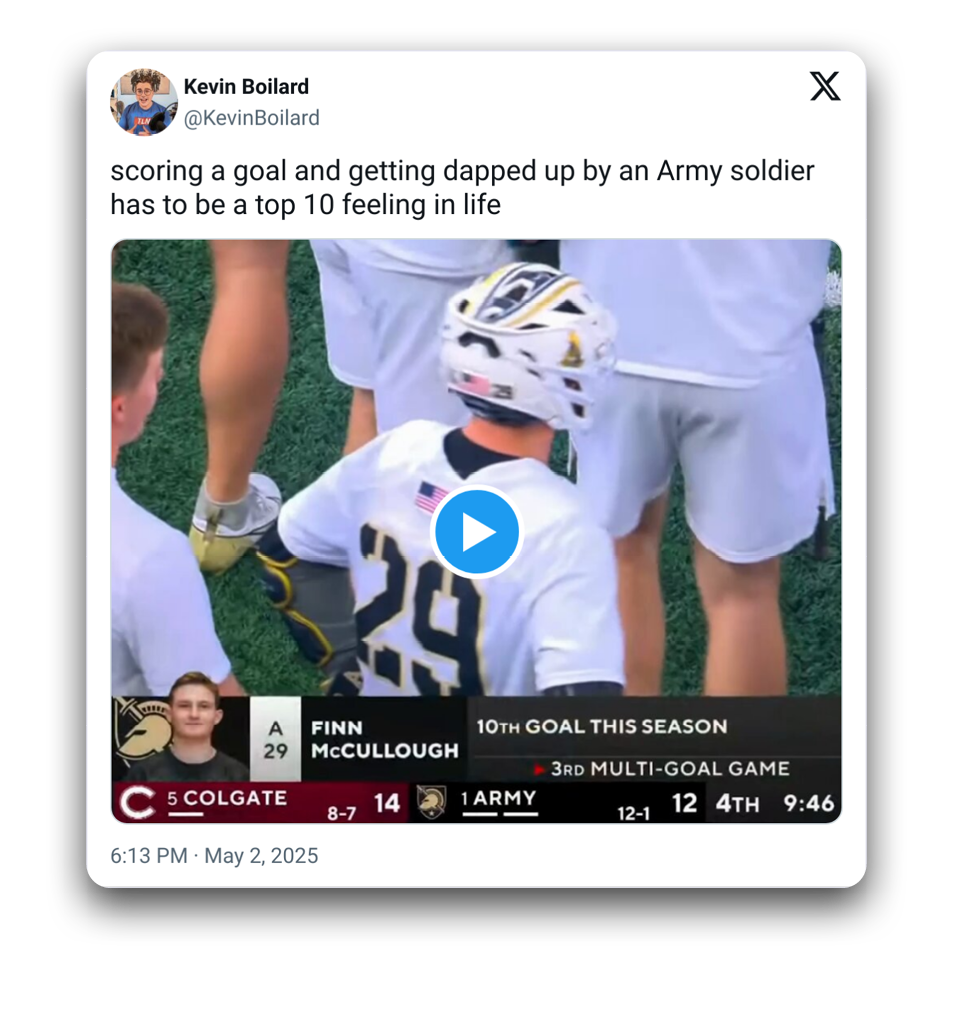Play the lacrosse video
953x1010 pixels.
(x=476, y=532)
